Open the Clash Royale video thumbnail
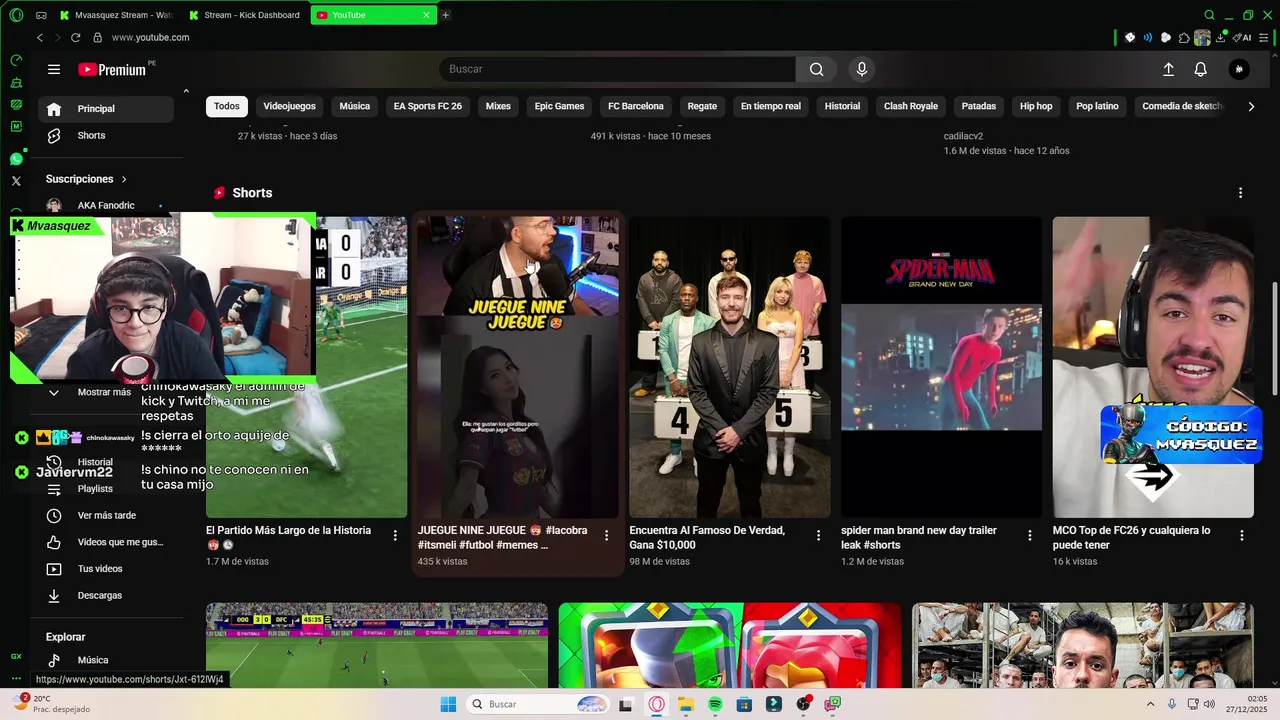Image resolution: width=1280 pixels, height=720 pixels. click(730, 645)
